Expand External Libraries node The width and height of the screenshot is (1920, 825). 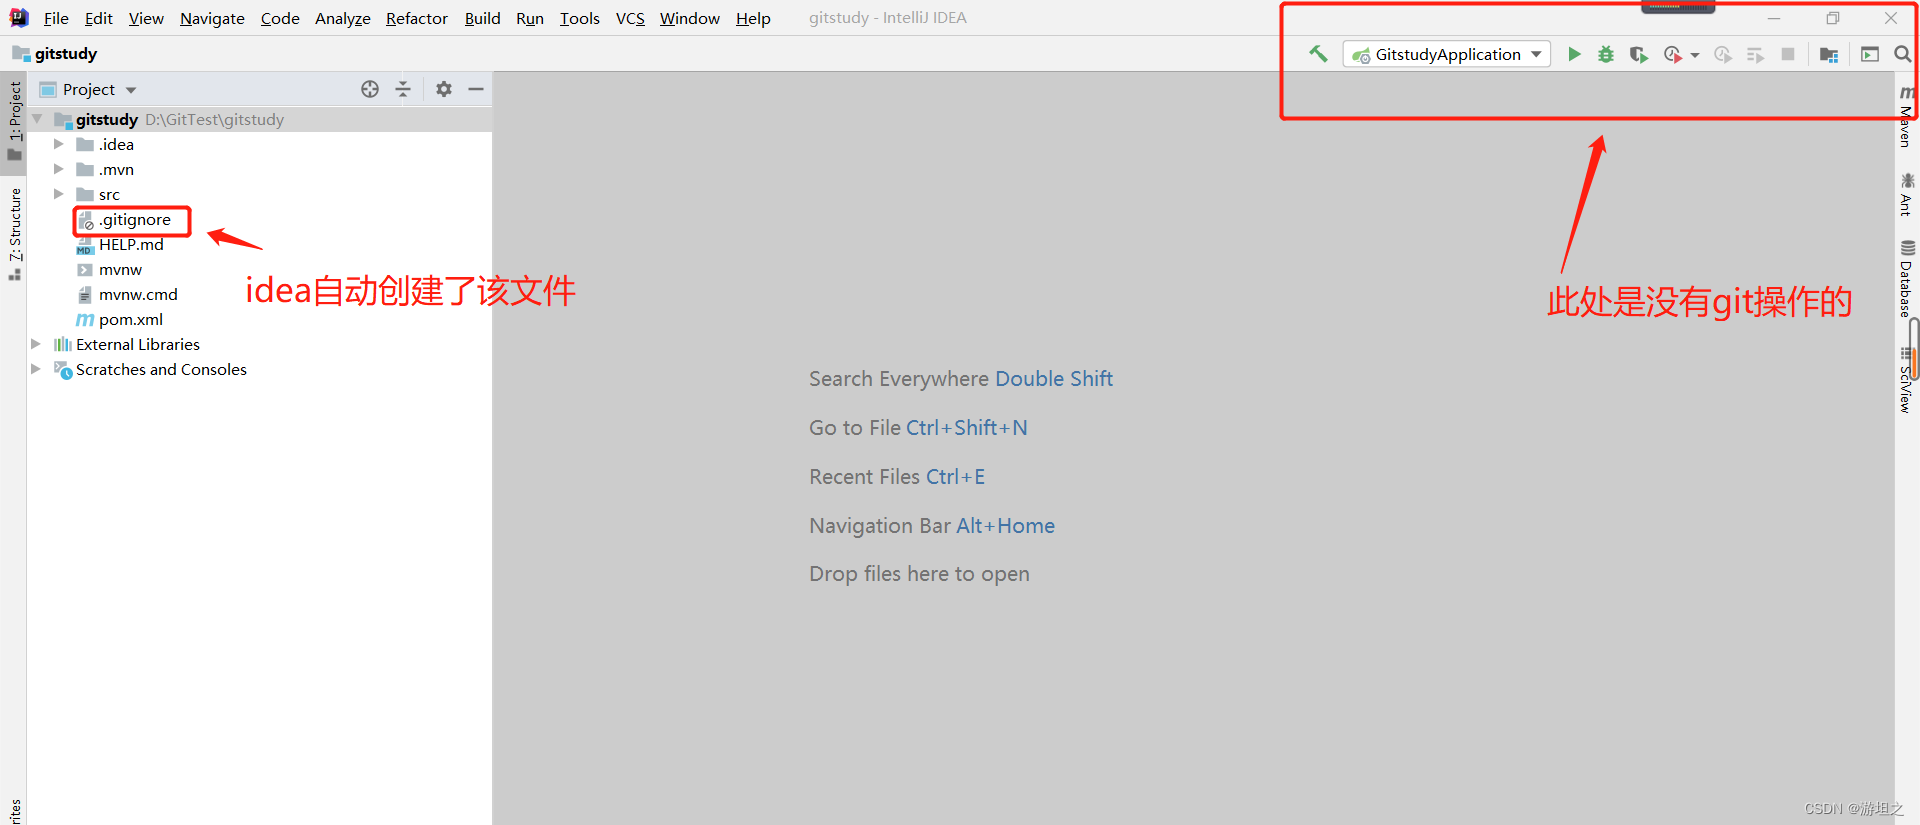36,344
